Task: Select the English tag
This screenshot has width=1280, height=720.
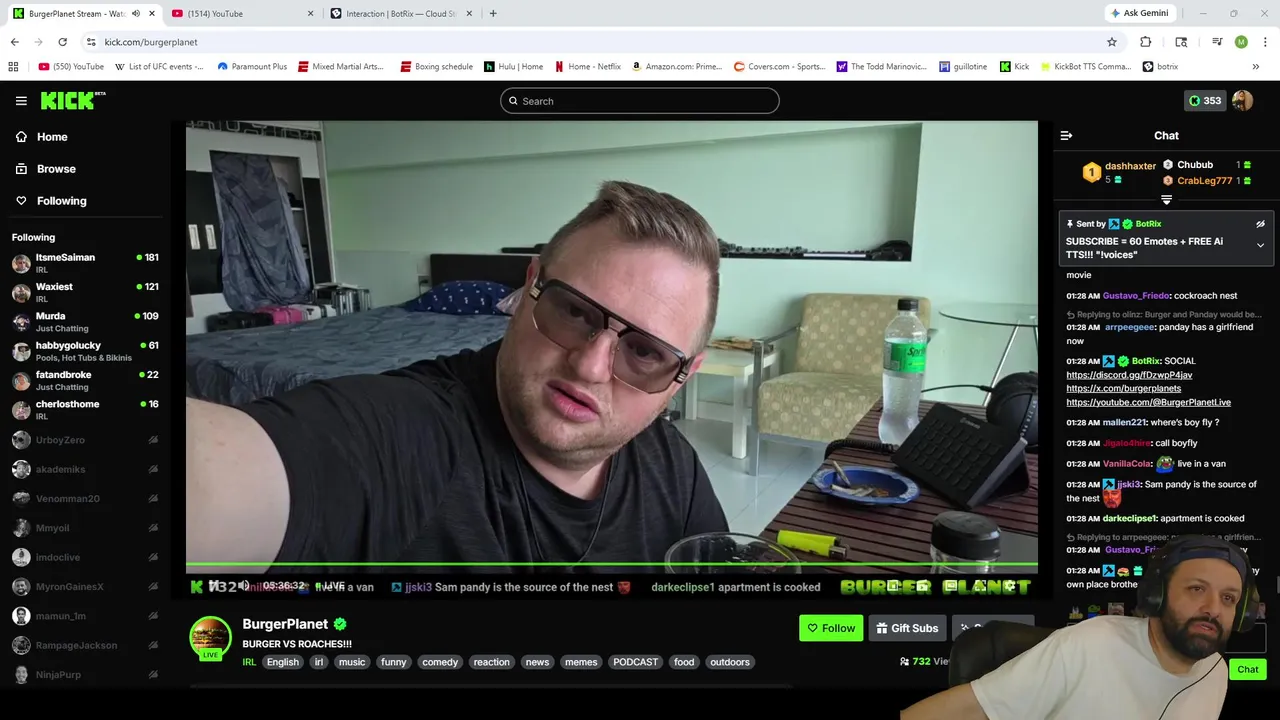Action: pos(283,662)
